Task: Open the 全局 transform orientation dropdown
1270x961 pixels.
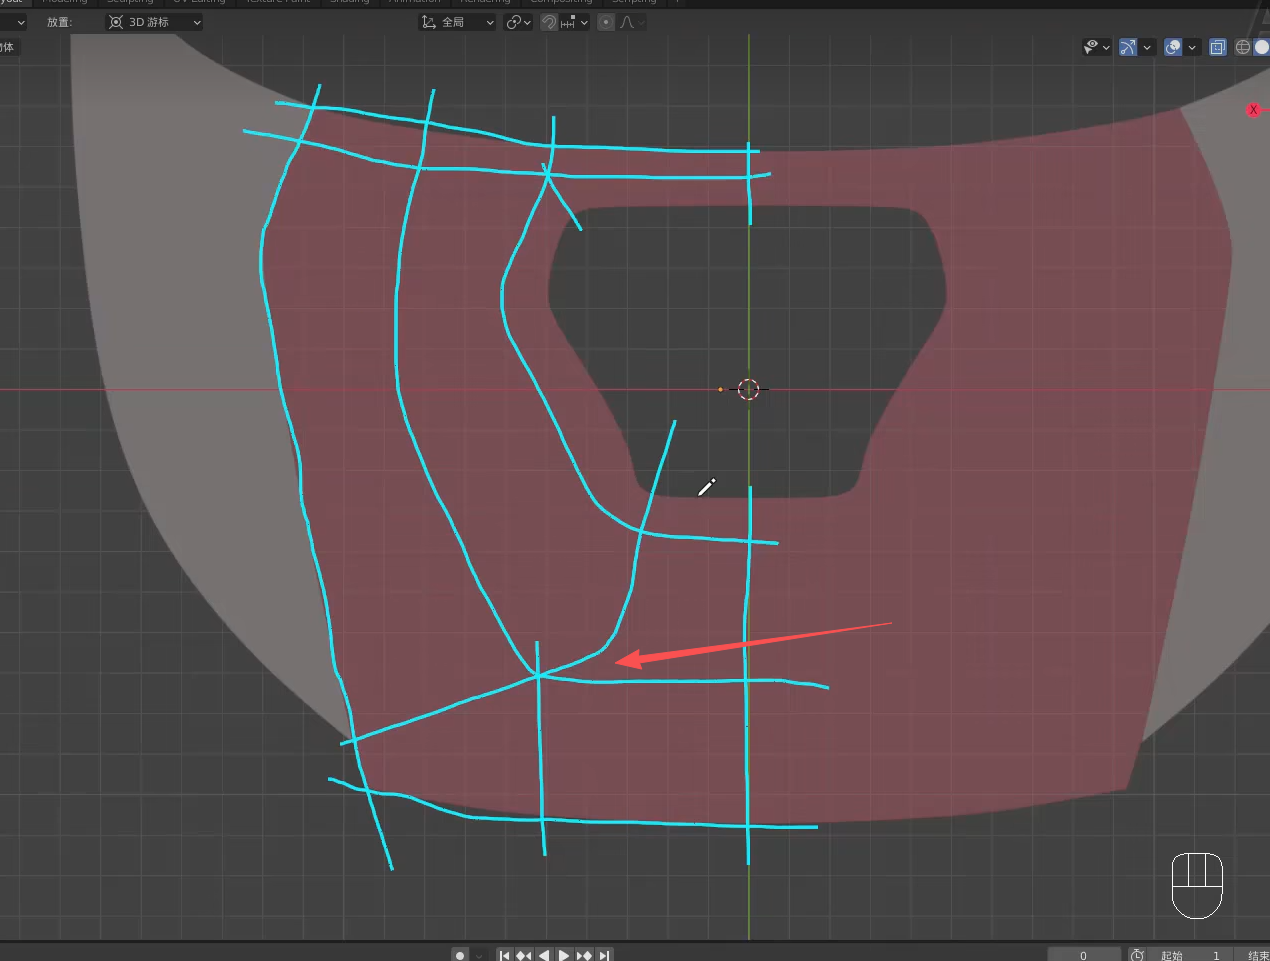Action: (x=457, y=22)
